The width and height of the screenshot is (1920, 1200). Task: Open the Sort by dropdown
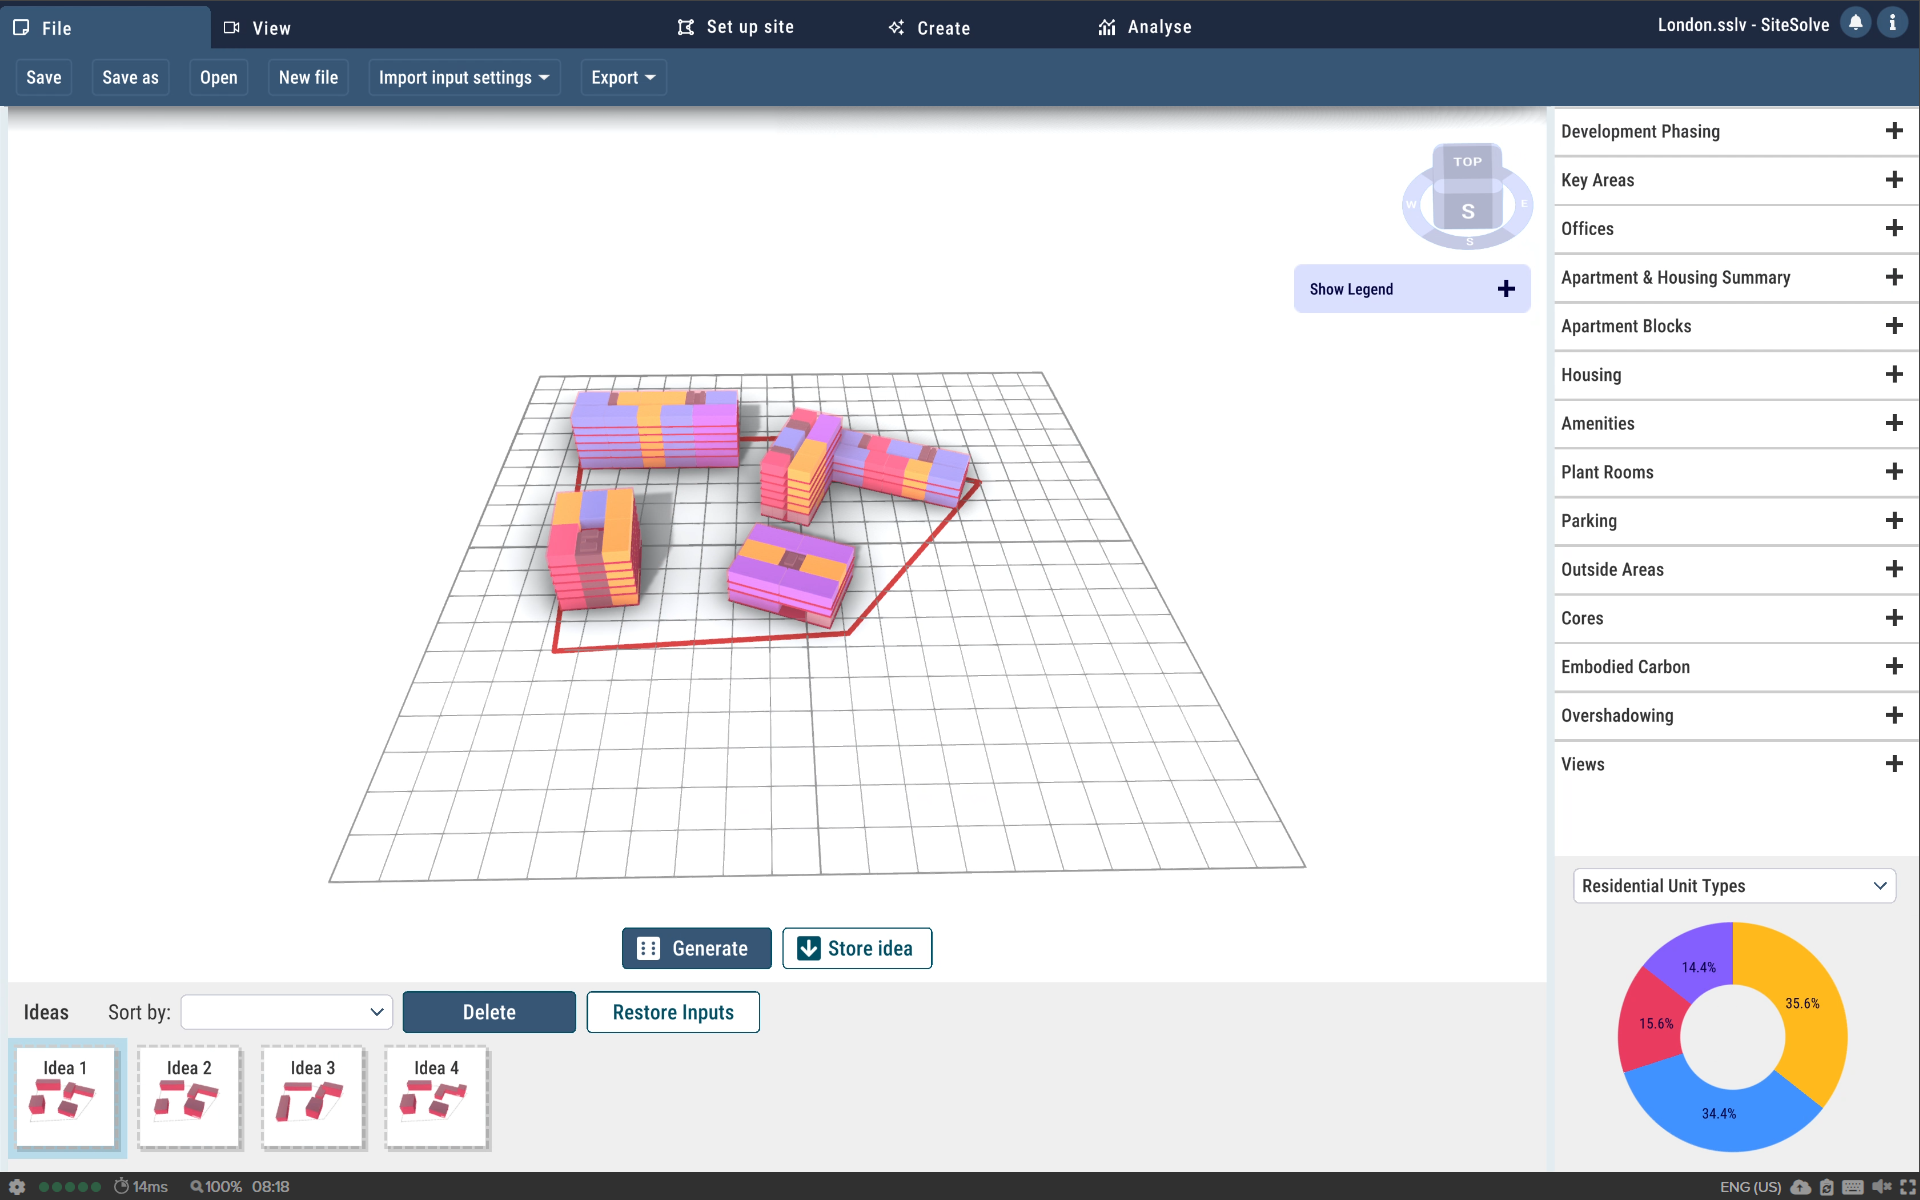[286, 1012]
